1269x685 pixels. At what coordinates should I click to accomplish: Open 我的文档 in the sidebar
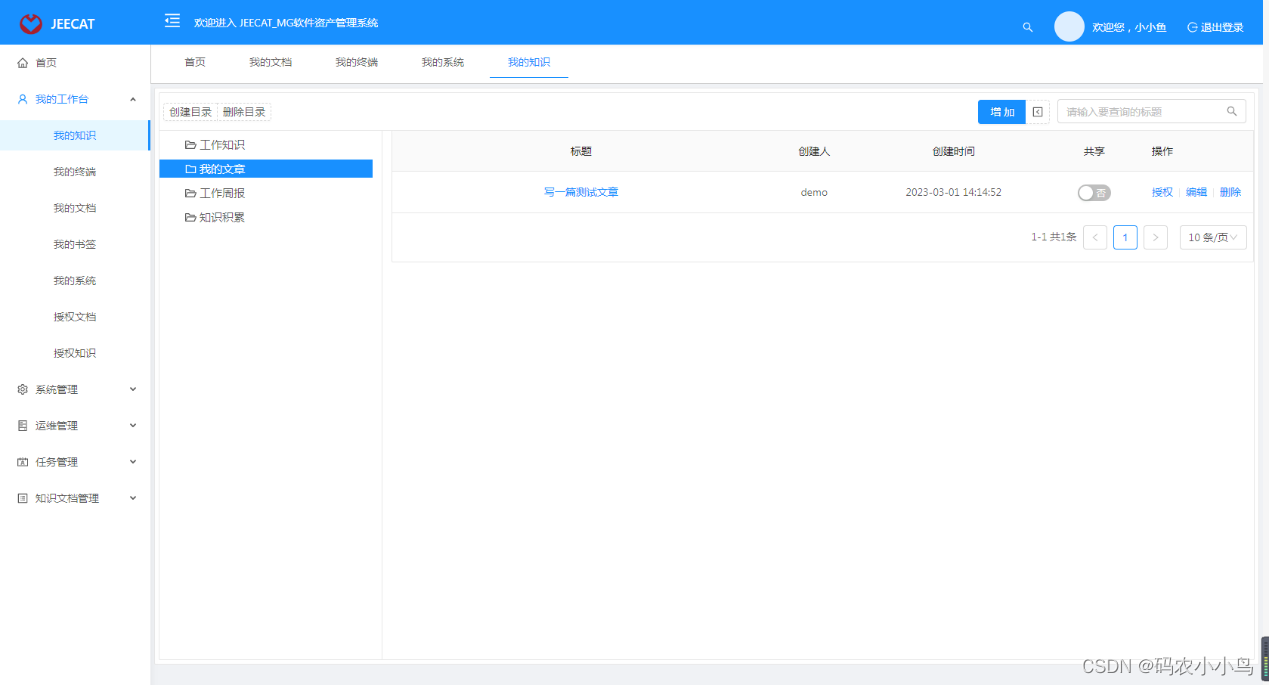[75, 208]
